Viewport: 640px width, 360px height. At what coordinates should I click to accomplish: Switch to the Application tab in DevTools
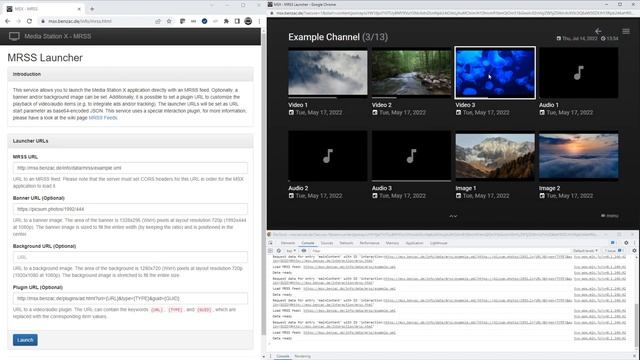click(x=414, y=243)
